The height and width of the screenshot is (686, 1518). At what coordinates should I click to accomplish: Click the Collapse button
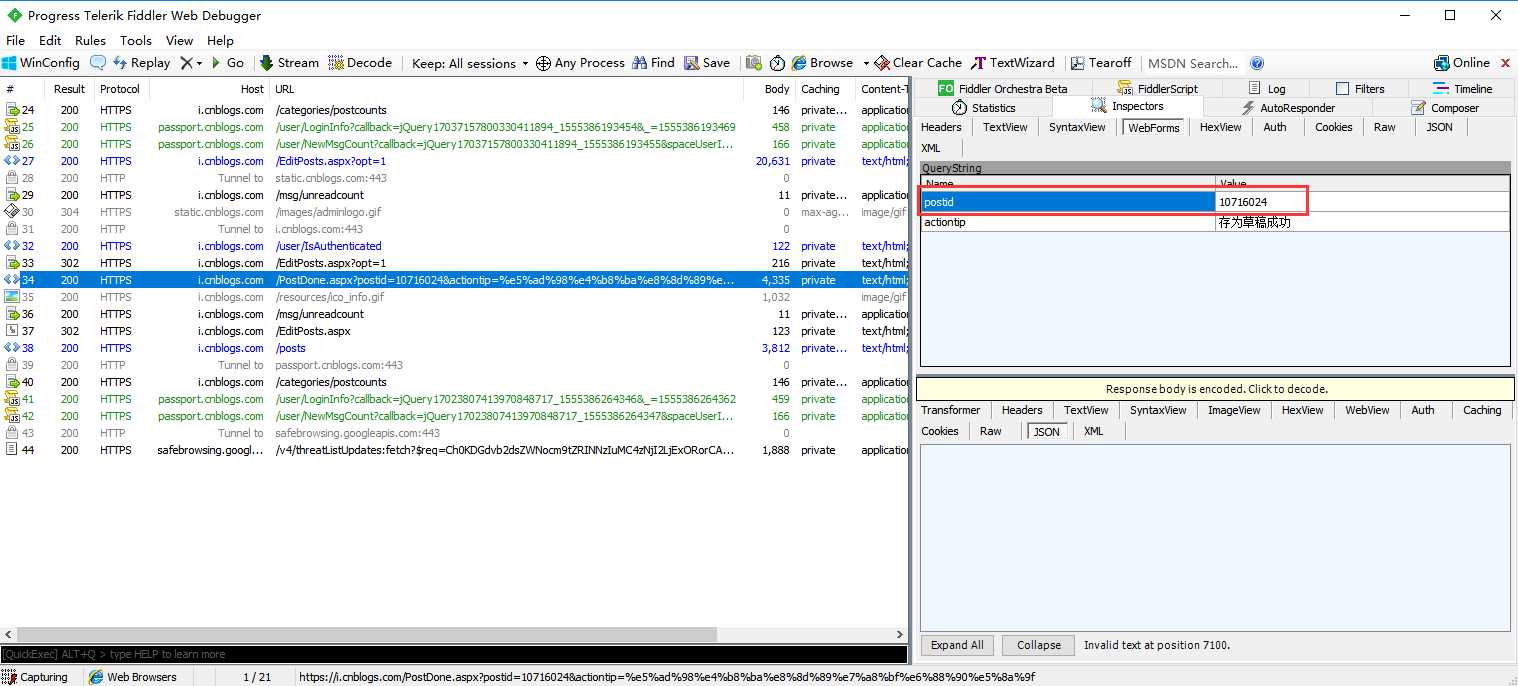coord(1038,645)
